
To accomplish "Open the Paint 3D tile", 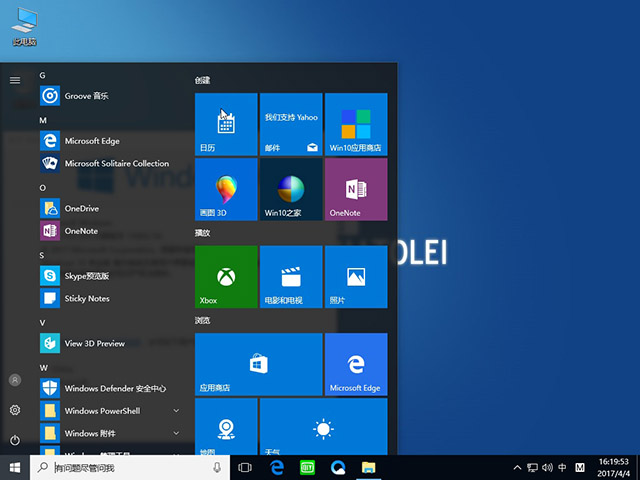I will point(225,189).
